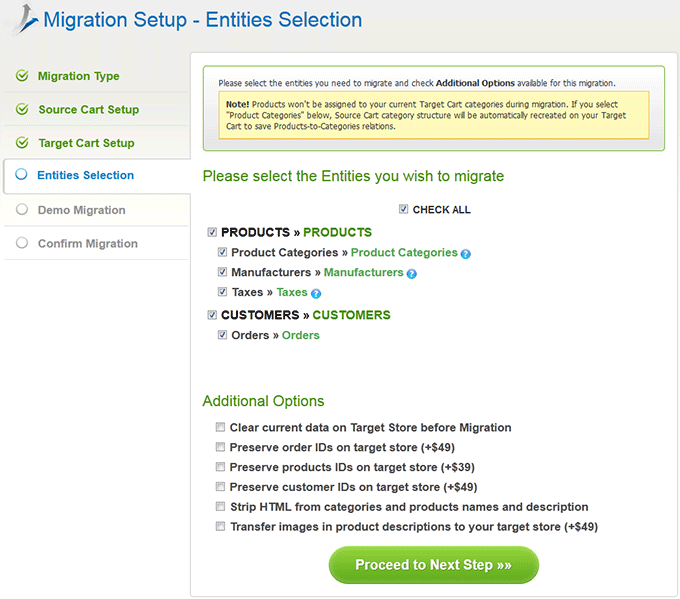Open the Entities Selection step

coord(85,175)
